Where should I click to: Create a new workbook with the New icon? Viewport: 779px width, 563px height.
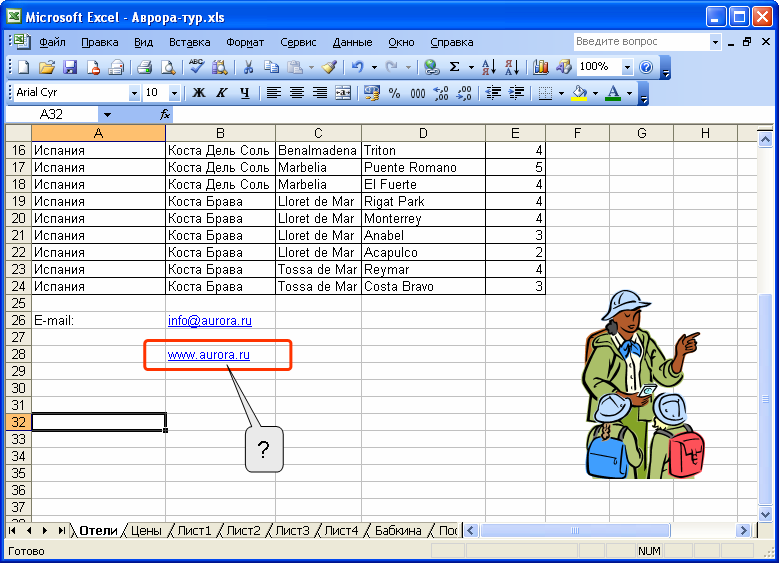[x=23, y=67]
